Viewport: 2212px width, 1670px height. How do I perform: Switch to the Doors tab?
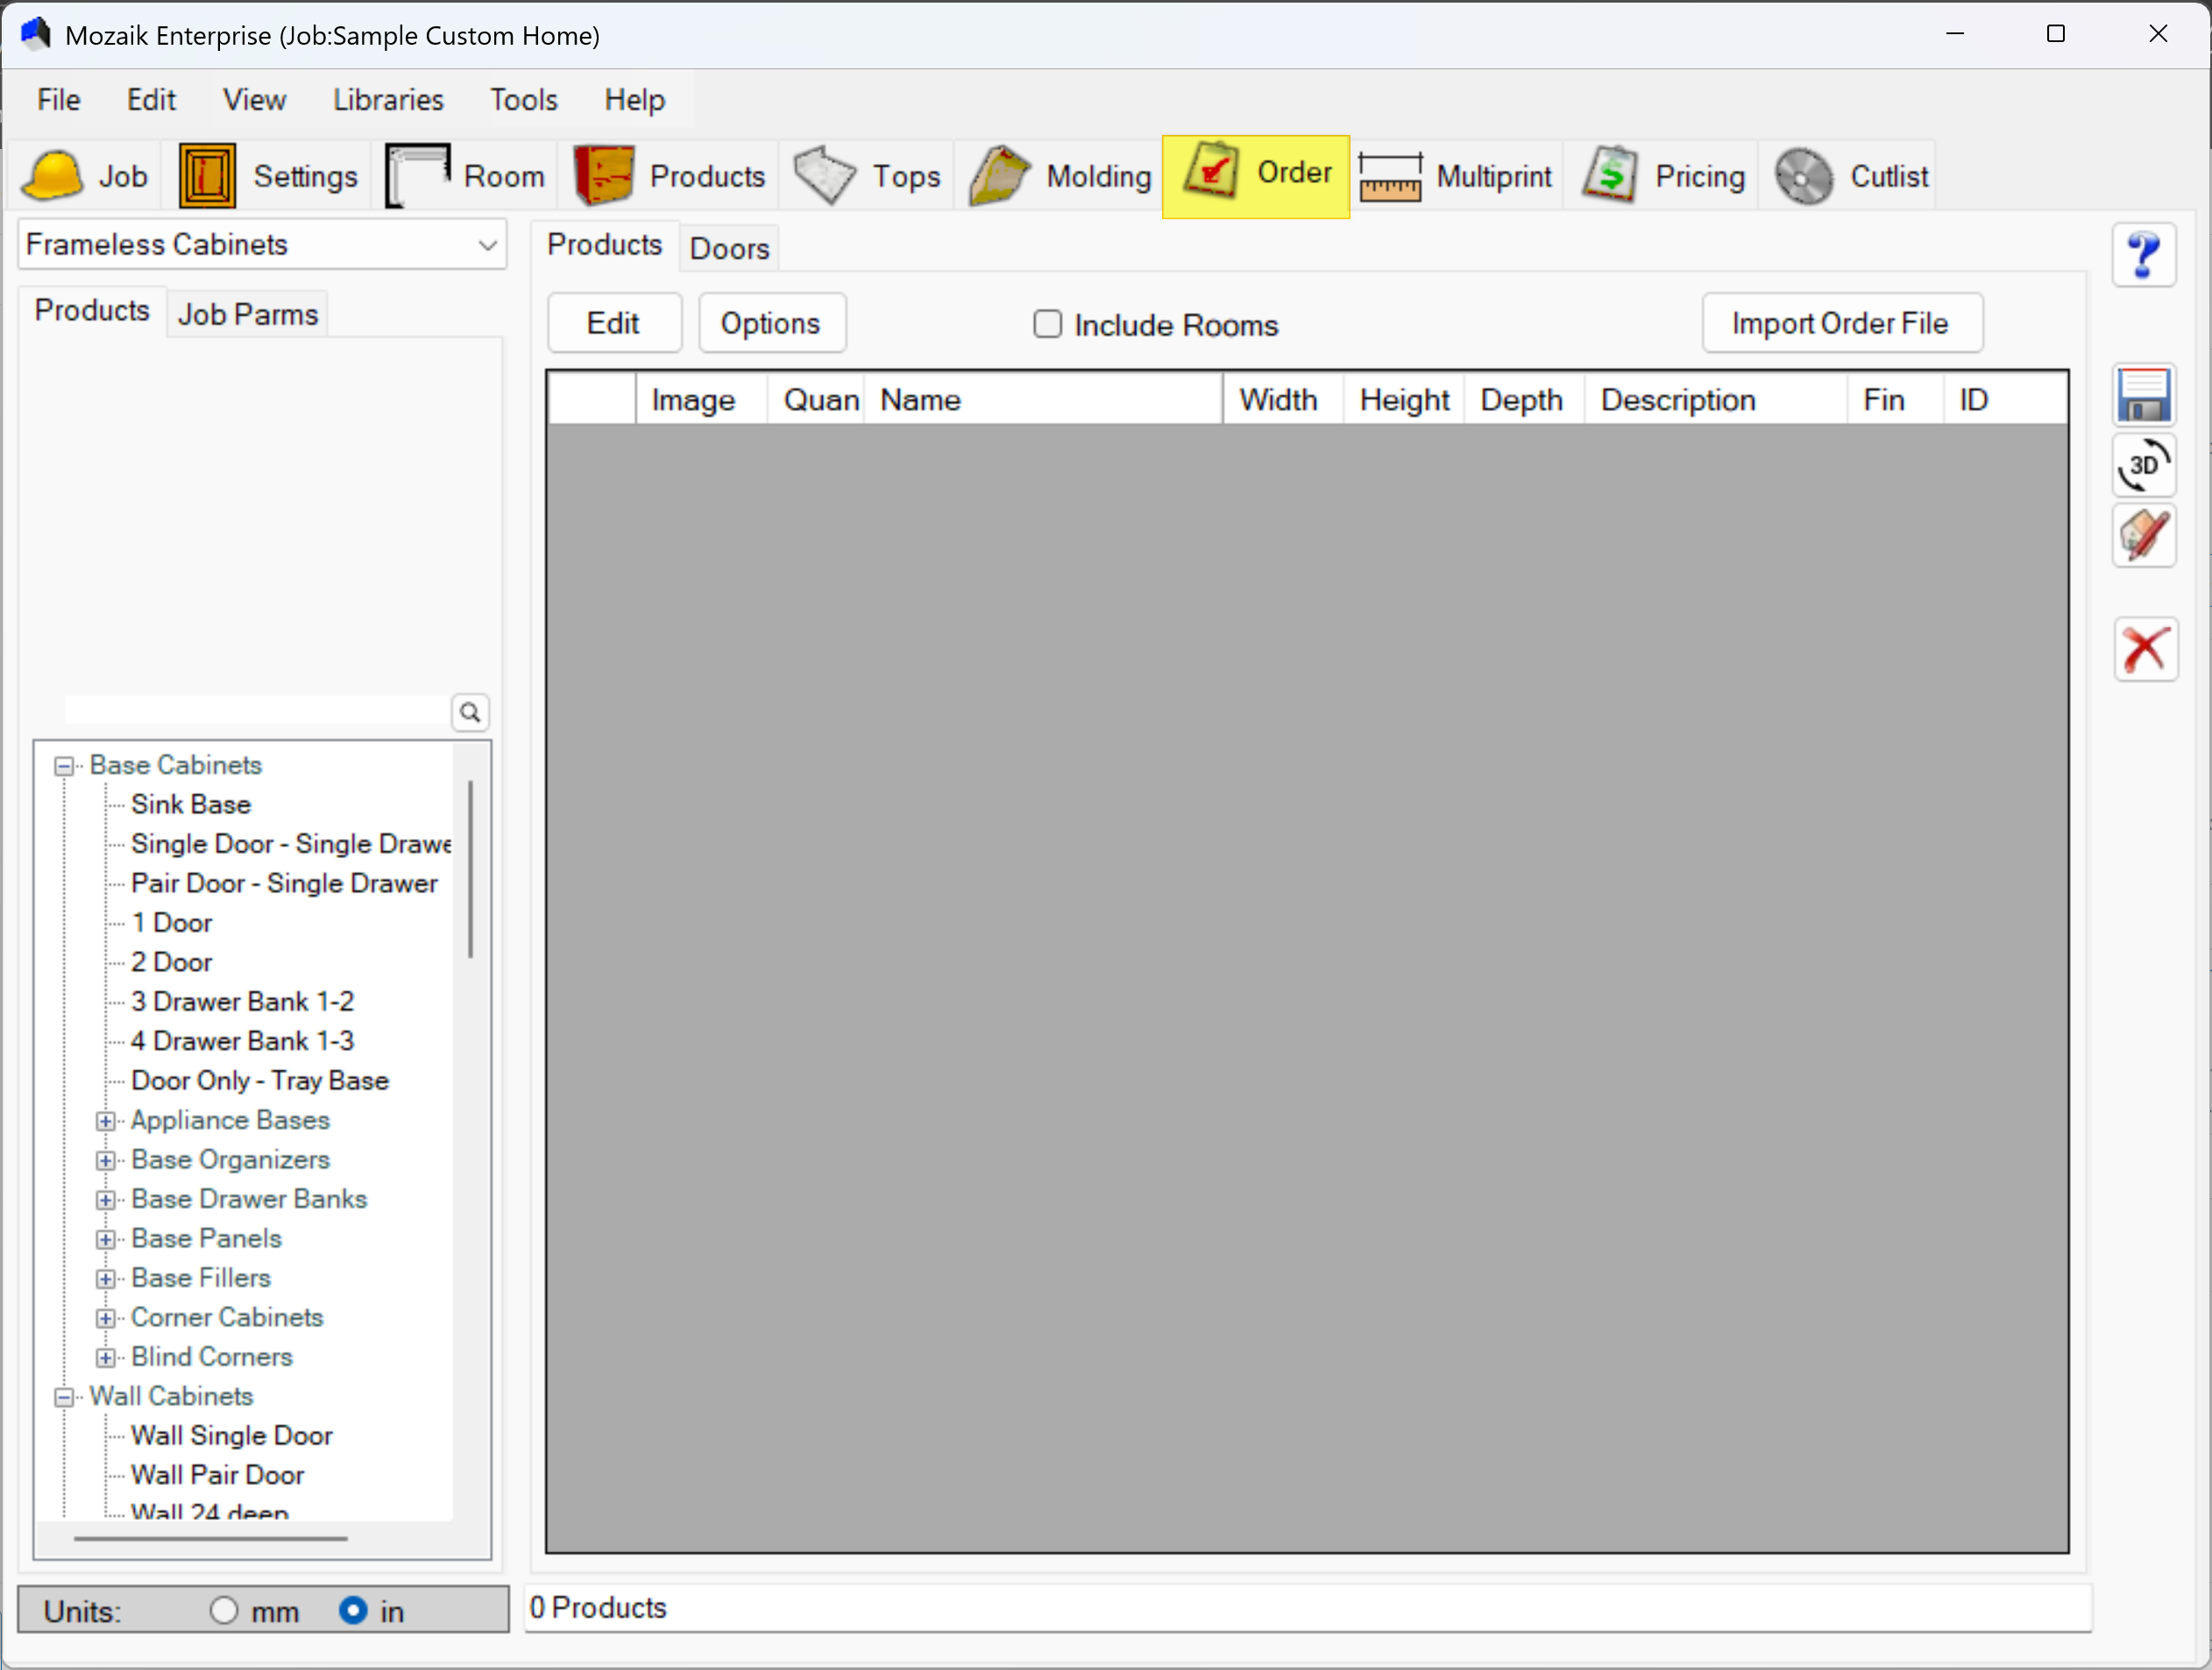point(729,249)
